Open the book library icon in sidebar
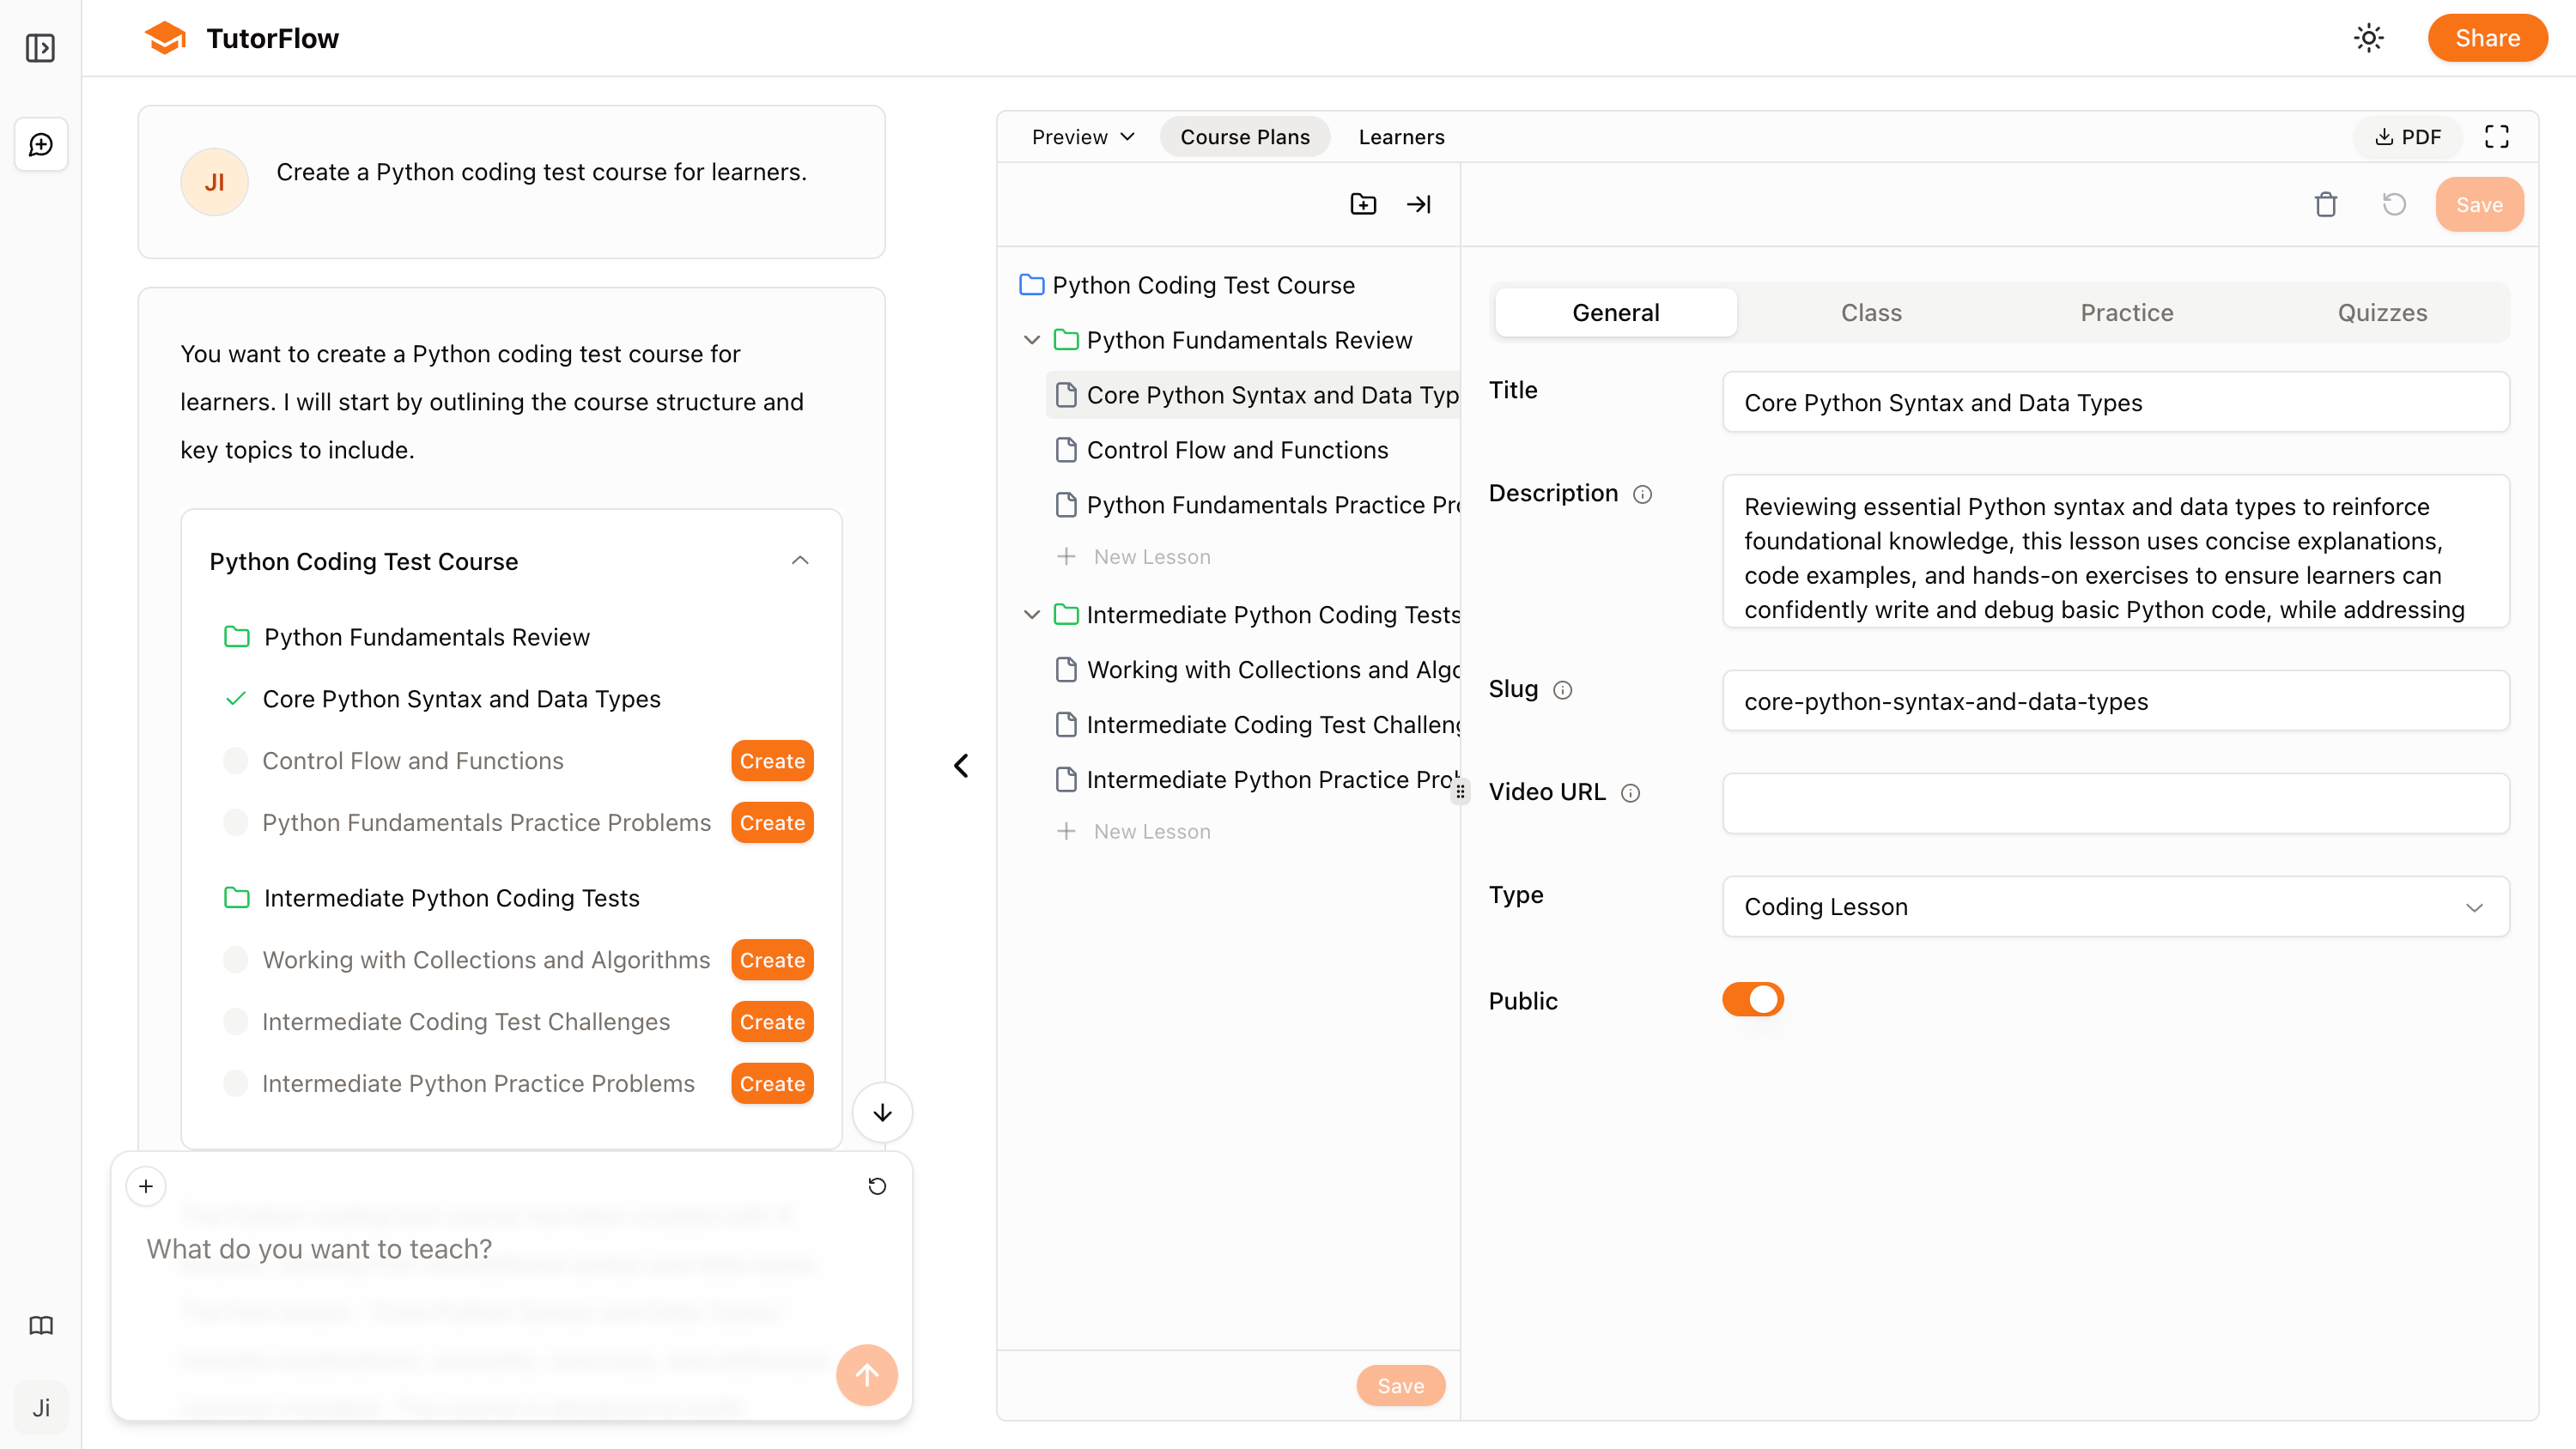The image size is (2576, 1449). (x=41, y=1325)
